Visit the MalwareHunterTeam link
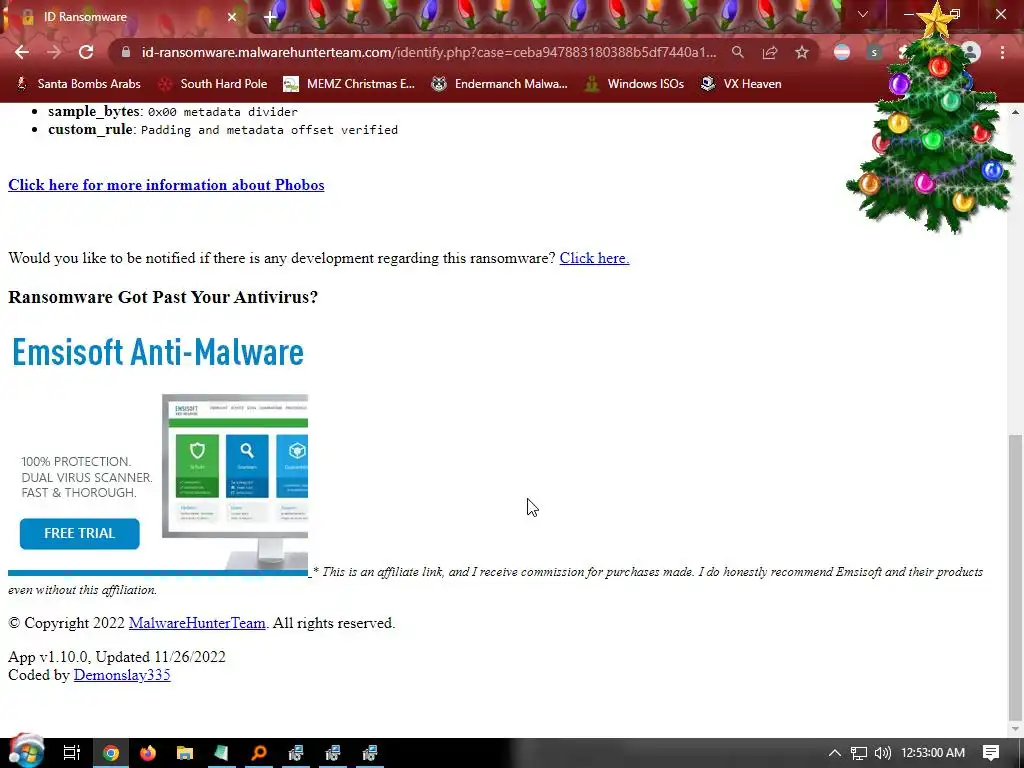 [x=197, y=623]
